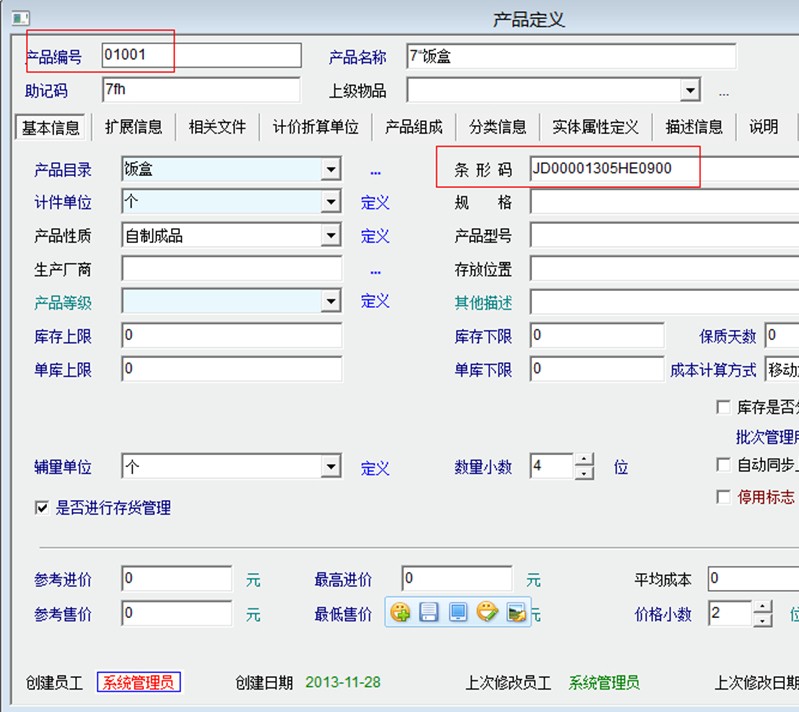Screen dimensions: 799x712
Task: Switch to the 扩展信息 tab
Action: tap(133, 127)
